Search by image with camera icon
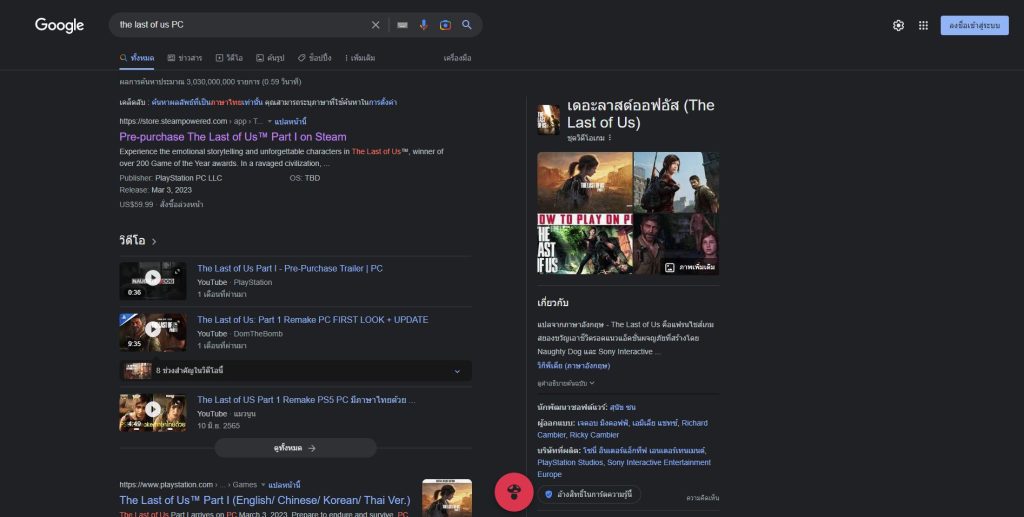The image size is (1024, 517). click(x=445, y=25)
